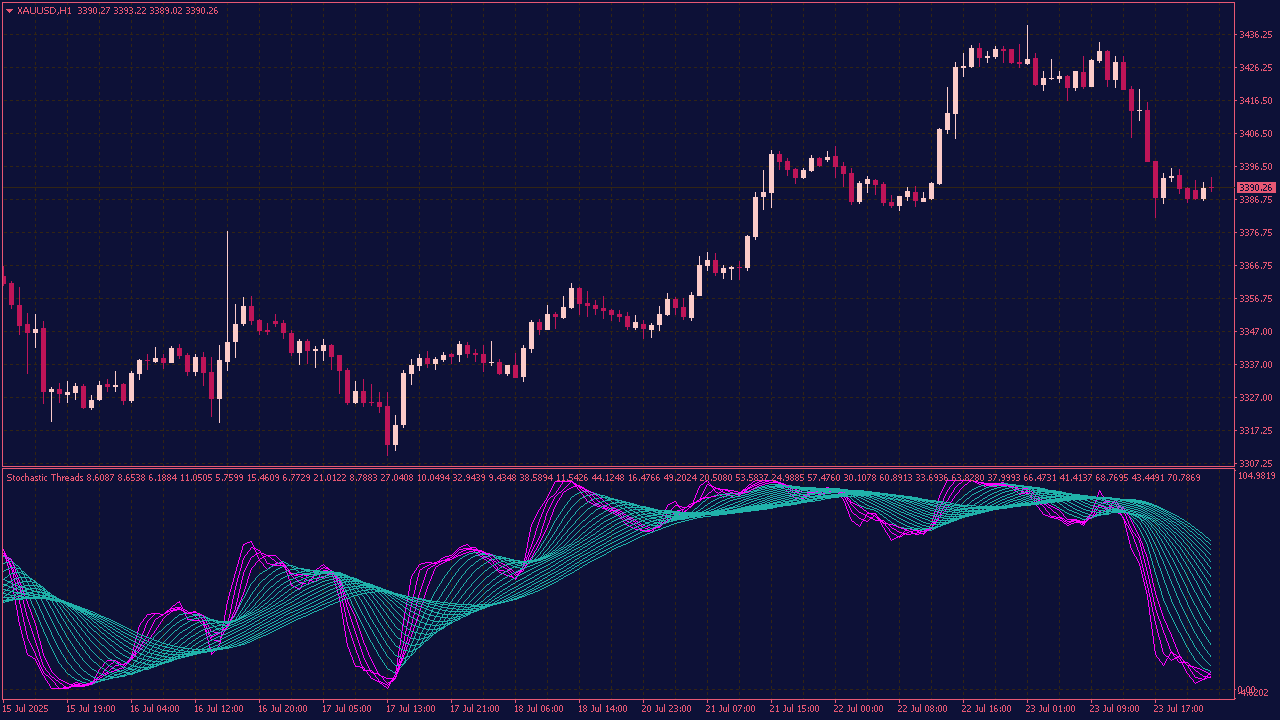The width and height of the screenshot is (1280, 720).
Task: Select the 23 Jul 17:00 time label
Action: click(1178, 709)
